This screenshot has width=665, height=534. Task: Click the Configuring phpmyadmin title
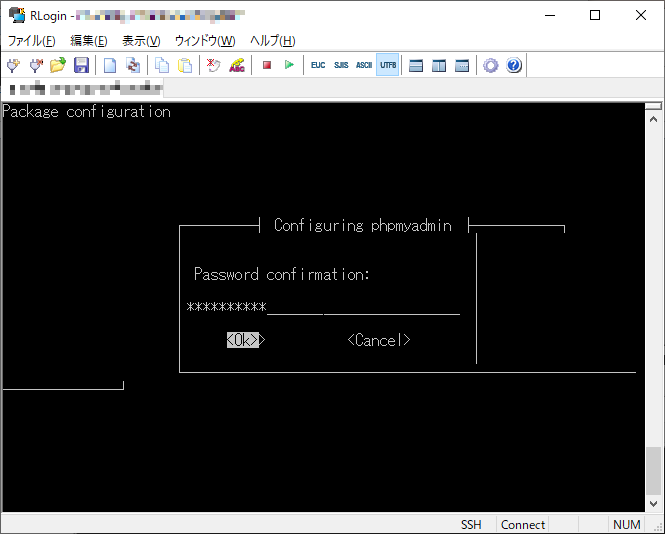coord(363,225)
